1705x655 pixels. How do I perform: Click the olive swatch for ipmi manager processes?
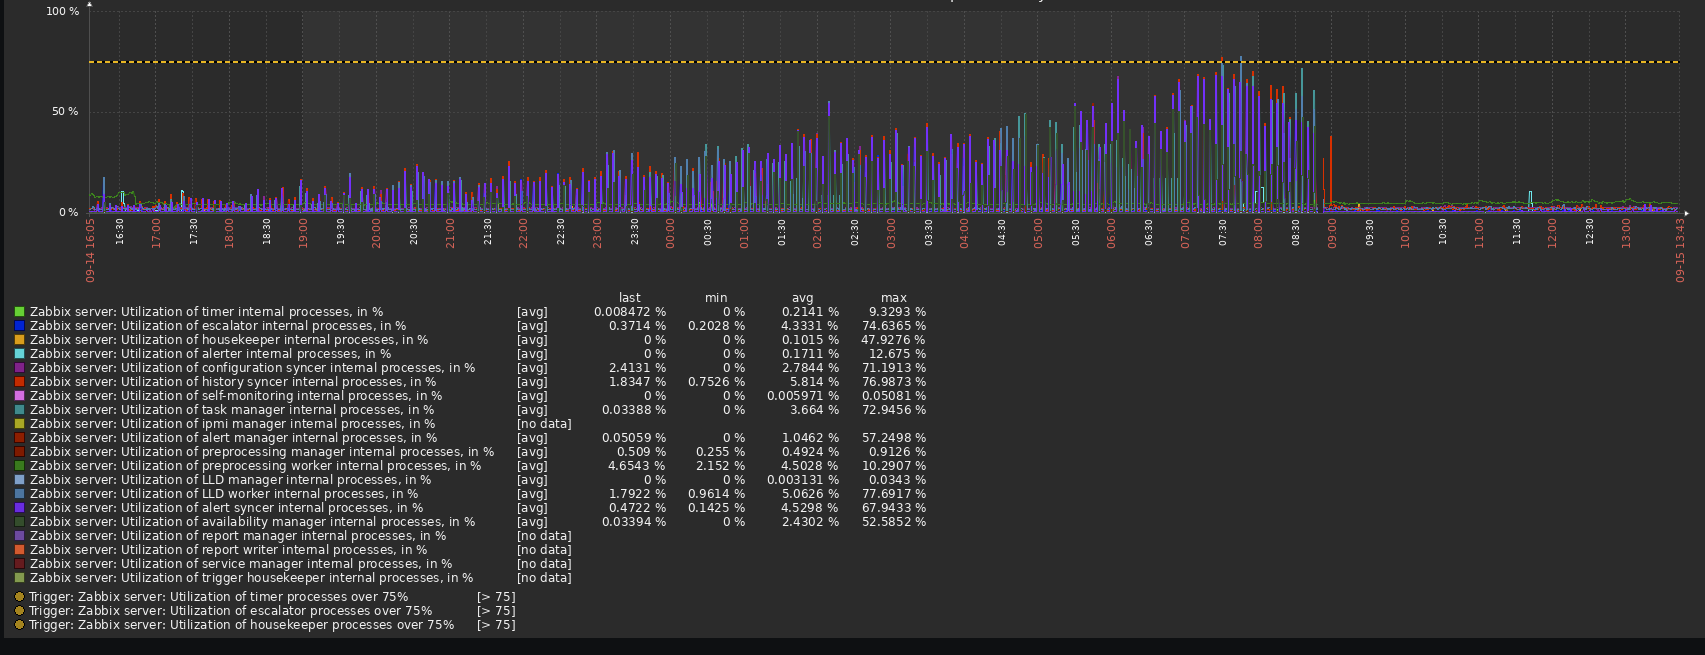click(x=20, y=424)
